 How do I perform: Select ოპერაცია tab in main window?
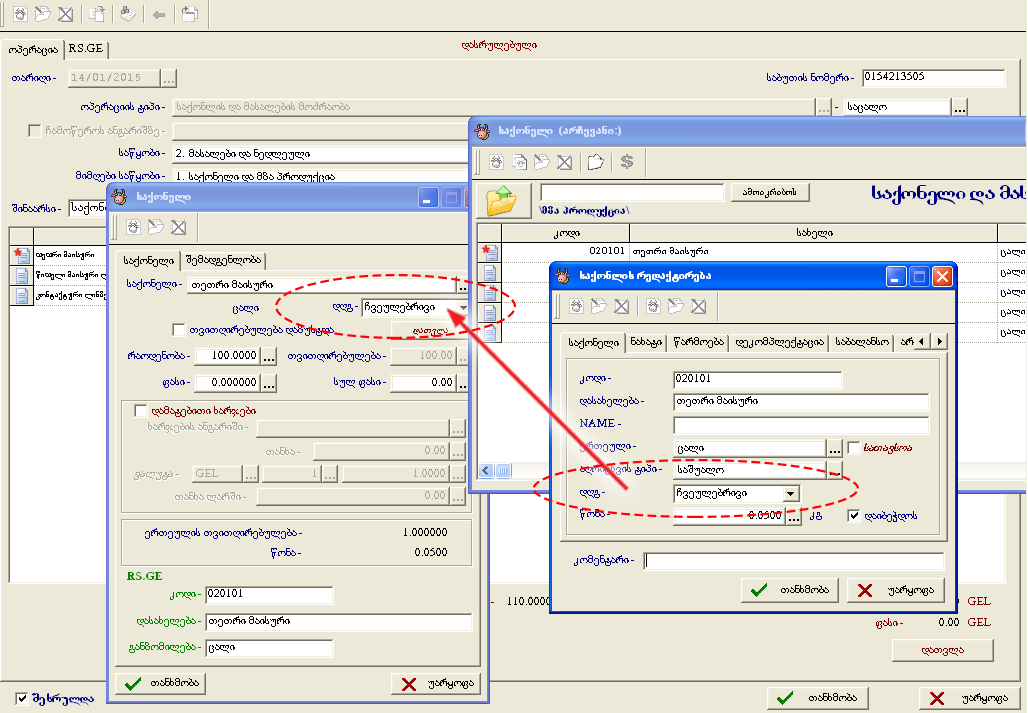pos(33,49)
